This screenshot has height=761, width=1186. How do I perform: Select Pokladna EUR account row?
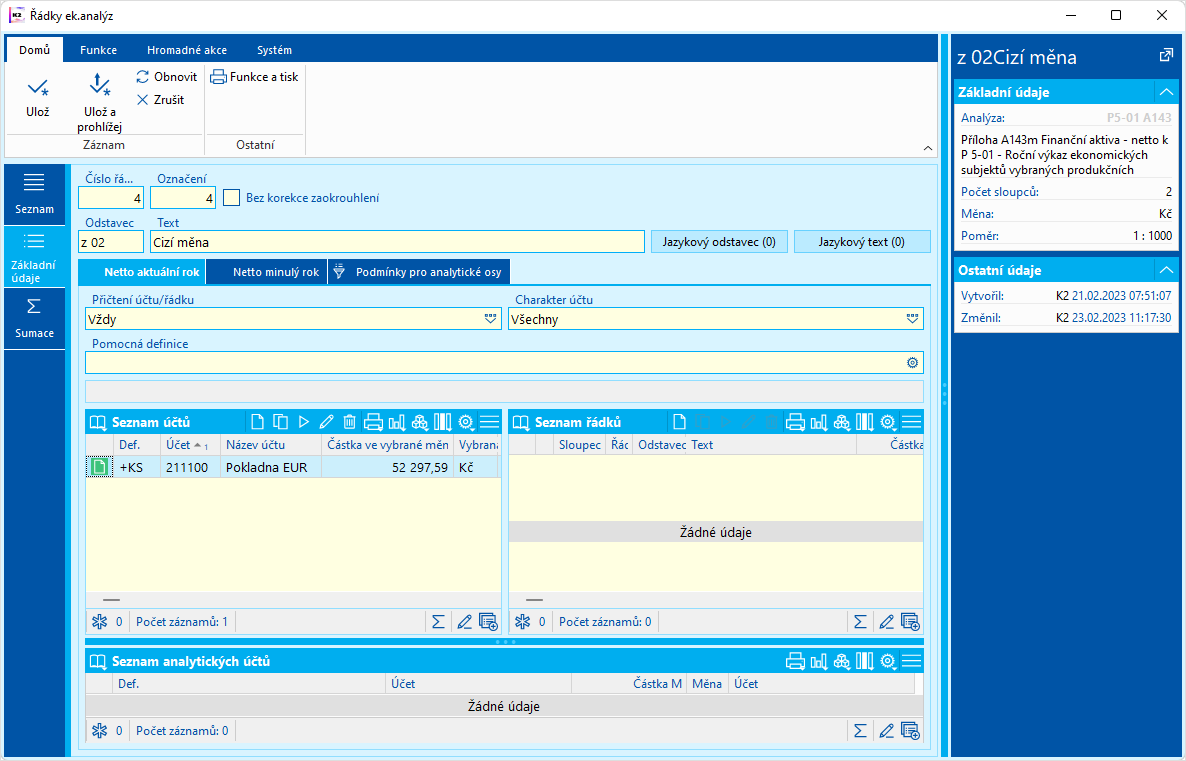pyautogui.click(x=293, y=467)
